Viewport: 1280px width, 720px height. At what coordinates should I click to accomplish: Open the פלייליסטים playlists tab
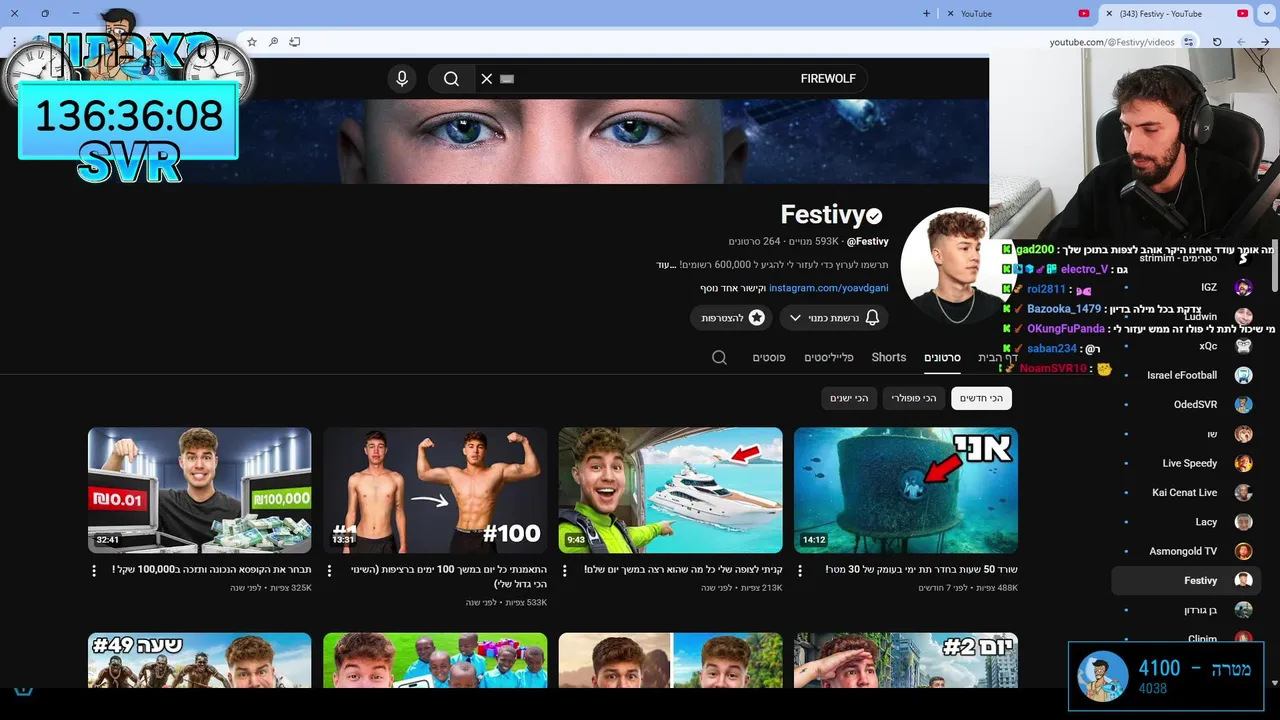[829, 357]
